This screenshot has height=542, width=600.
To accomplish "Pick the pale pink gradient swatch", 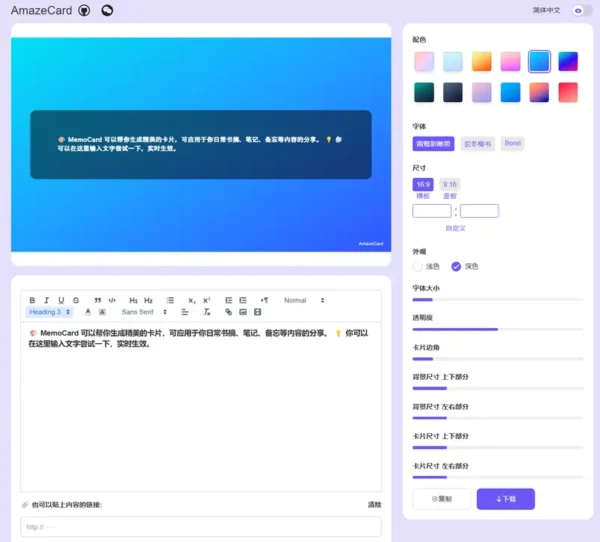I will pos(424,61).
